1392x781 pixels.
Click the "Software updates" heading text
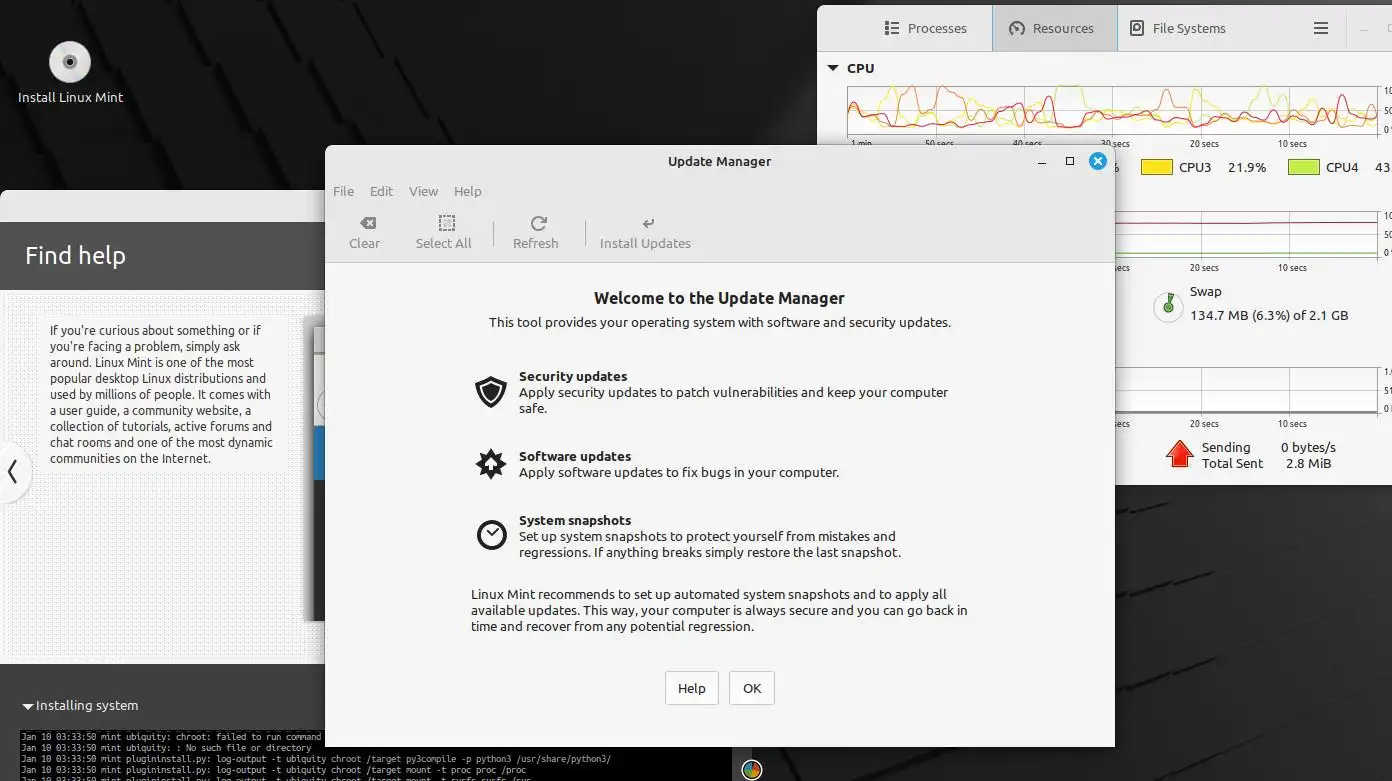(x=575, y=456)
